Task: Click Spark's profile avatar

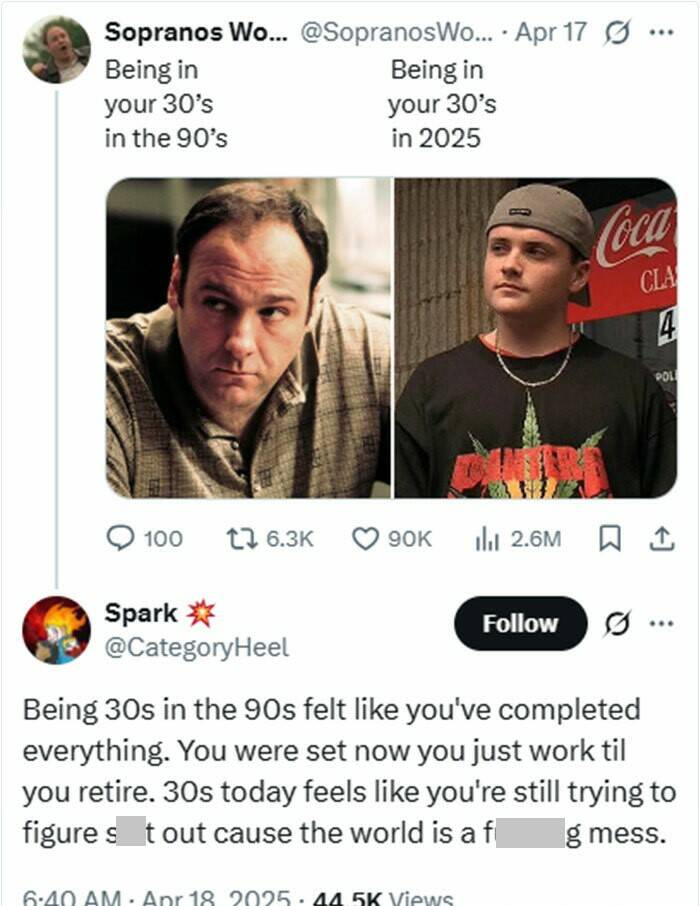Action: tap(56, 630)
